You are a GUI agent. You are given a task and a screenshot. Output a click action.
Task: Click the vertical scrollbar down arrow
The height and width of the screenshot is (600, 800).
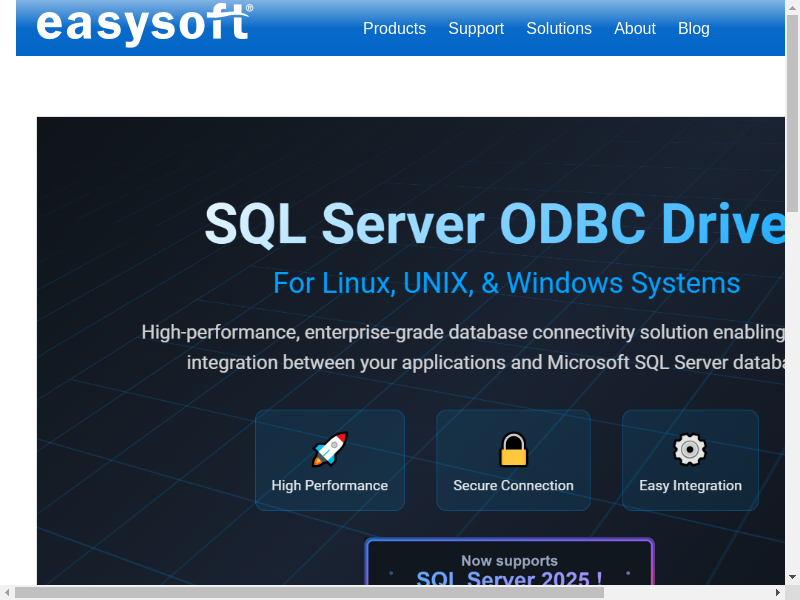(x=792, y=577)
